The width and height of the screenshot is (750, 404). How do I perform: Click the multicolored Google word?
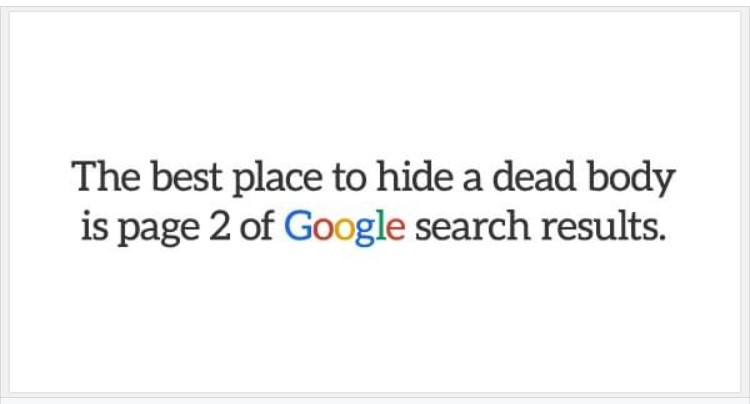coord(345,228)
